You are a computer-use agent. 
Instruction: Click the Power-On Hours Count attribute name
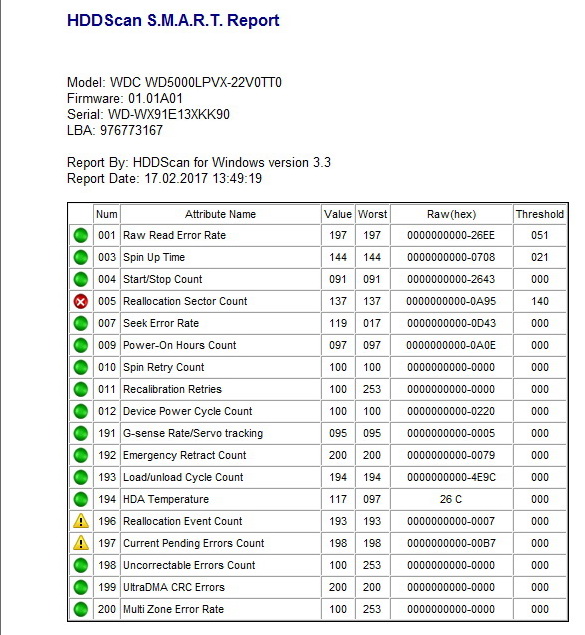click(179, 345)
